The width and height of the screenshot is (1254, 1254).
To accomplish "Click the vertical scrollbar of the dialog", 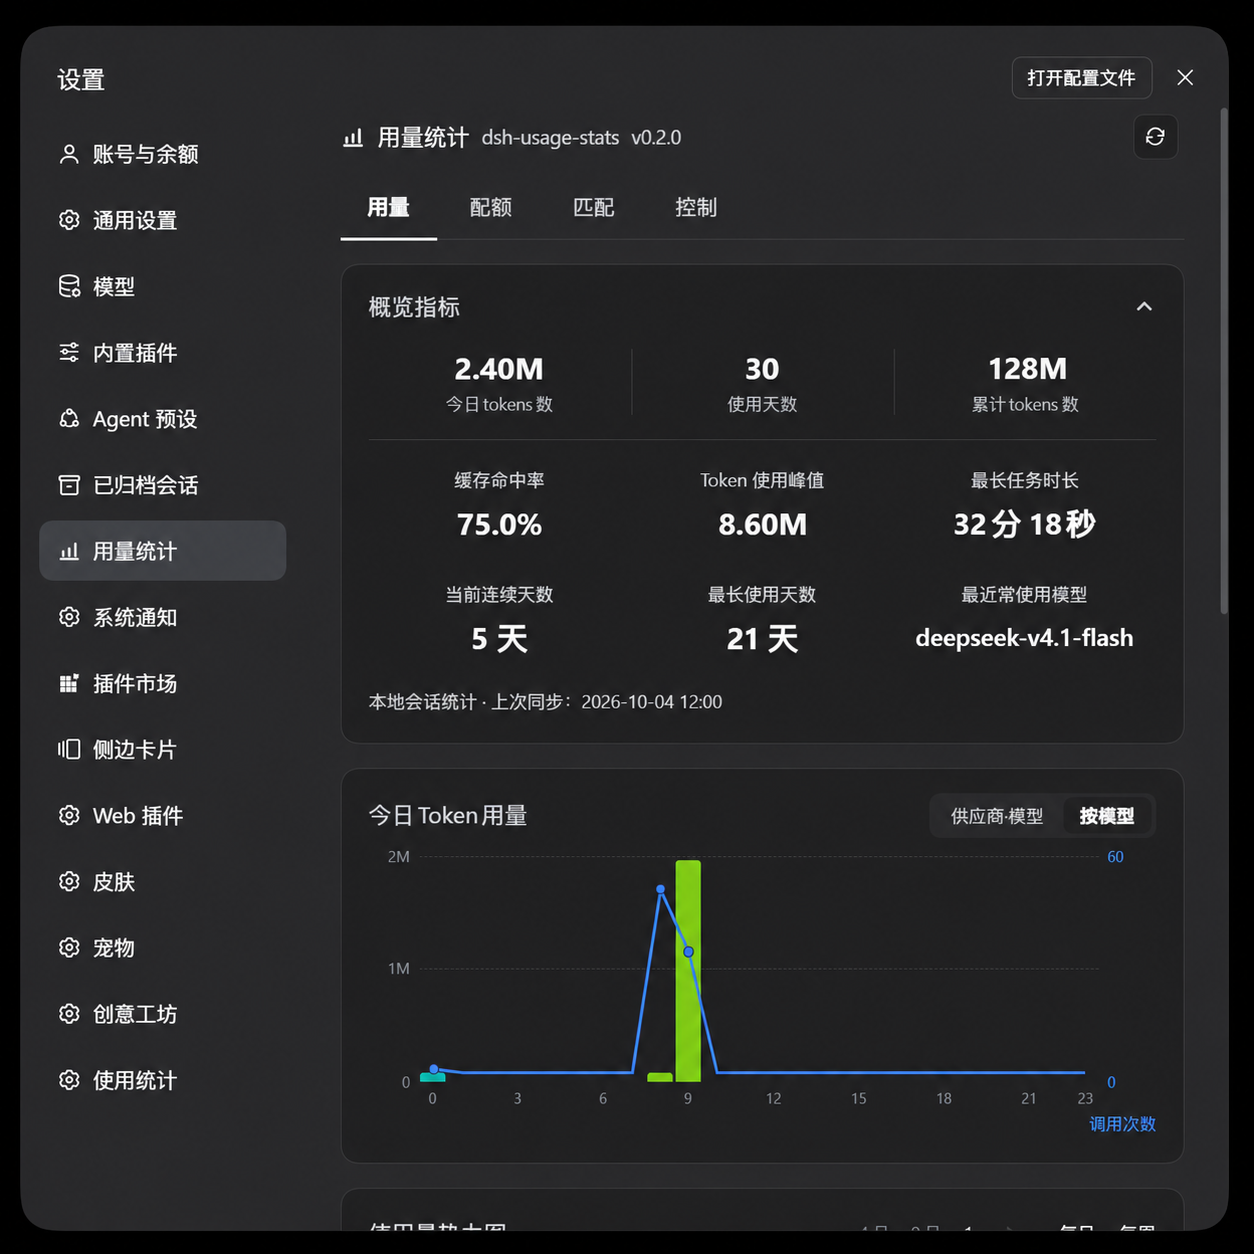I will (1224, 360).
